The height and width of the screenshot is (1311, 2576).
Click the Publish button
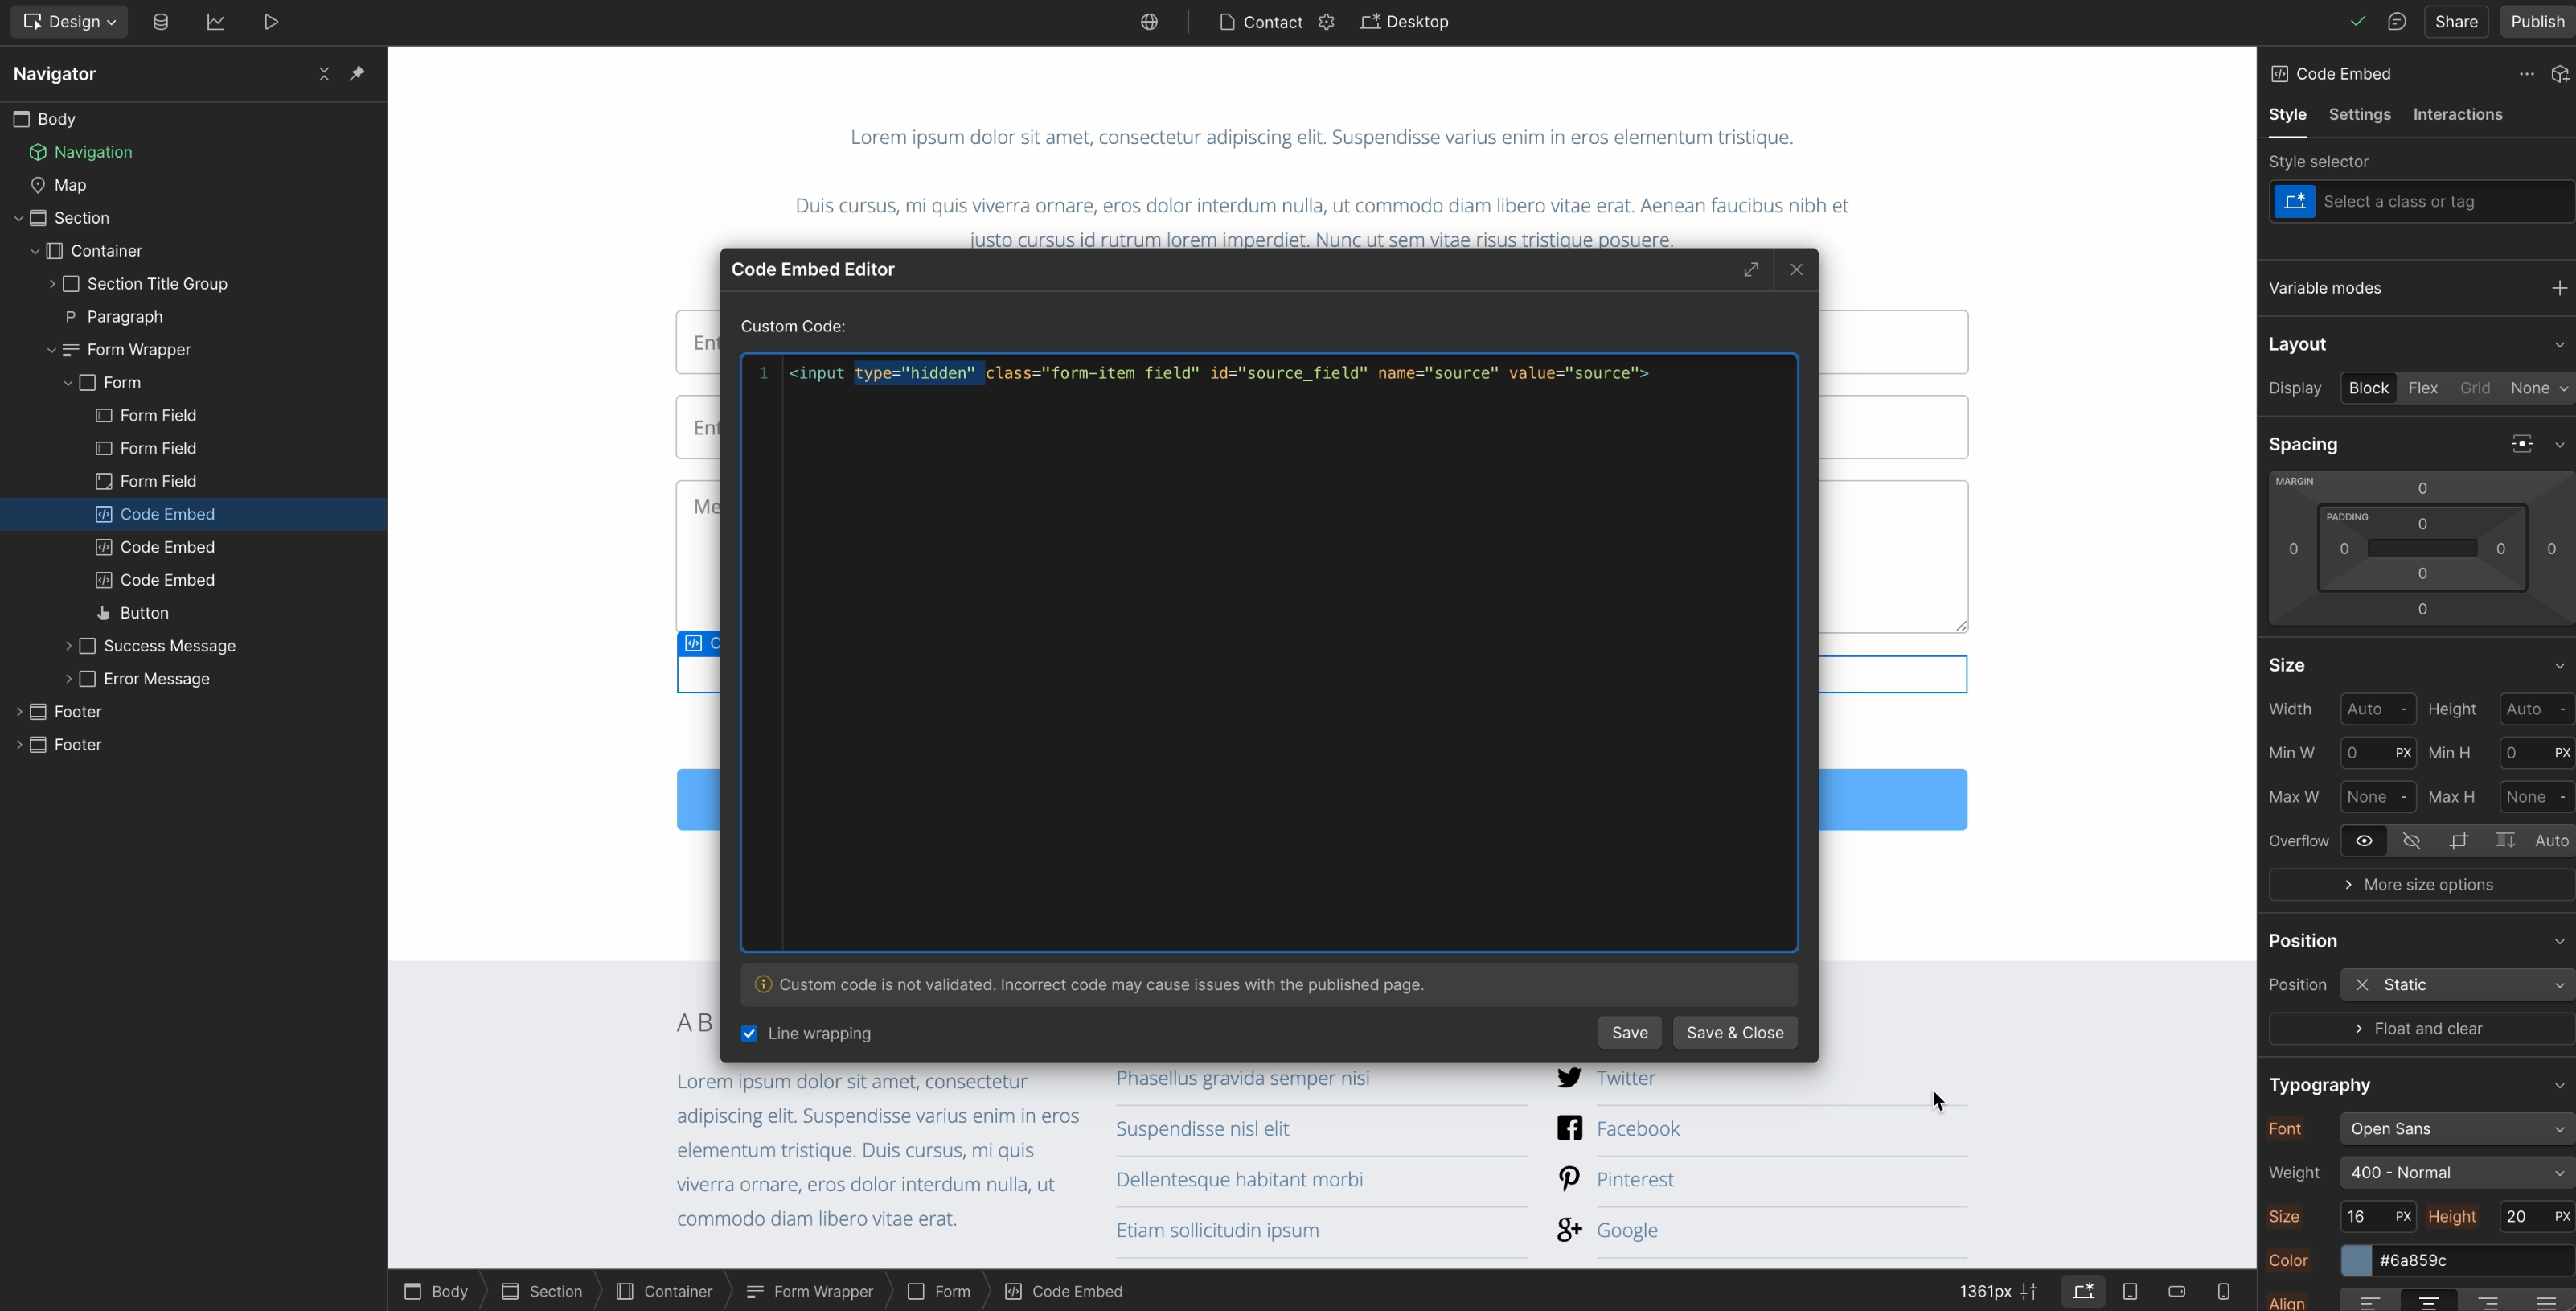click(2537, 21)
